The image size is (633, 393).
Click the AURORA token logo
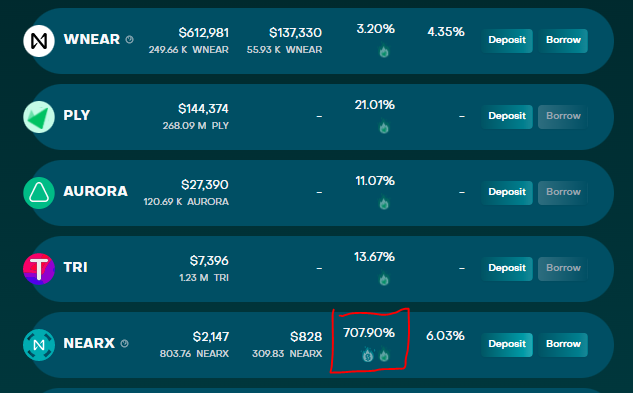pyautogui.click(x=39, y=193)
